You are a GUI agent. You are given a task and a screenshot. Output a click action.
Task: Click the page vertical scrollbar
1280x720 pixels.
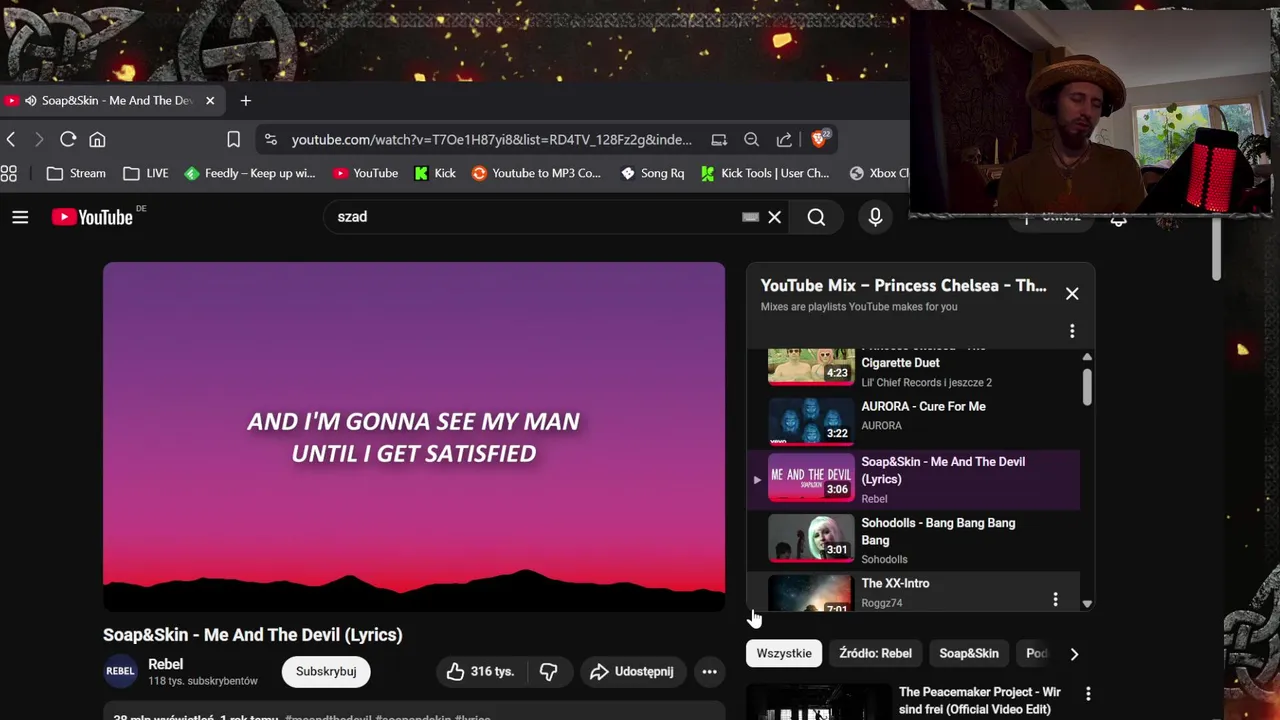(x=1216, y=248)
